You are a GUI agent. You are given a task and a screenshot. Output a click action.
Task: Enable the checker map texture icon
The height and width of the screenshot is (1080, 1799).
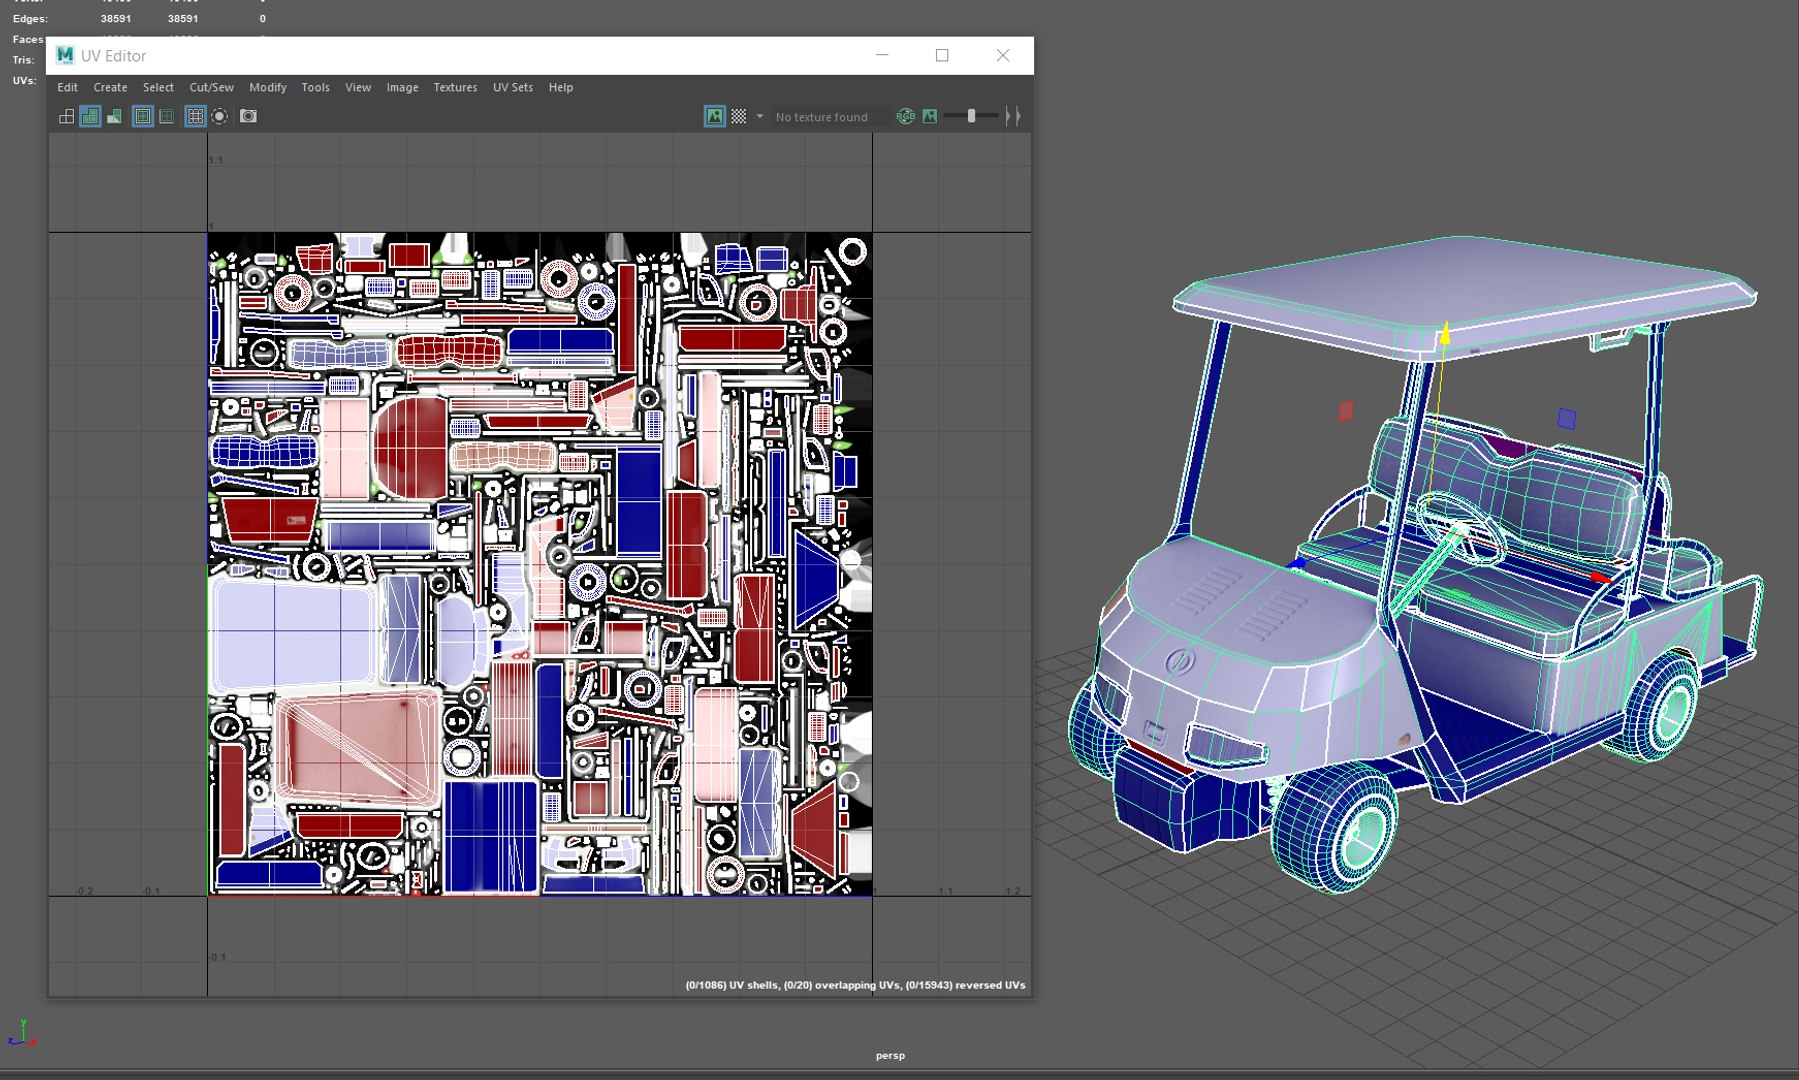(x=739, y=116)
